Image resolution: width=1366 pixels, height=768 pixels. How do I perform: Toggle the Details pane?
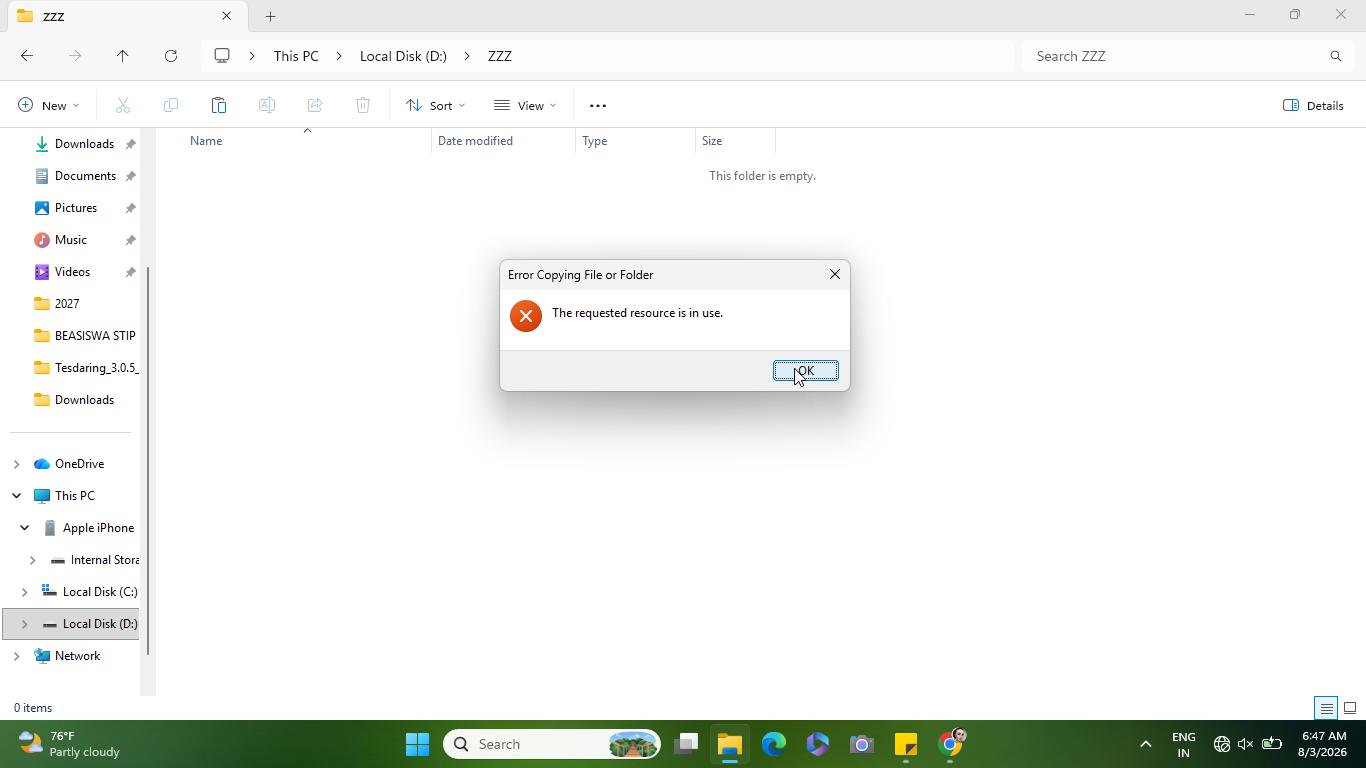click(1313, 105)
